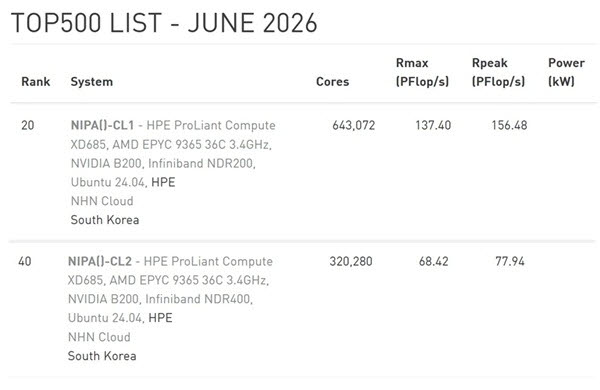Select the TOP500 LIST - JUNE 2026 heading
The width and height of the screenshot is (600, 390).
pos(164,23)
